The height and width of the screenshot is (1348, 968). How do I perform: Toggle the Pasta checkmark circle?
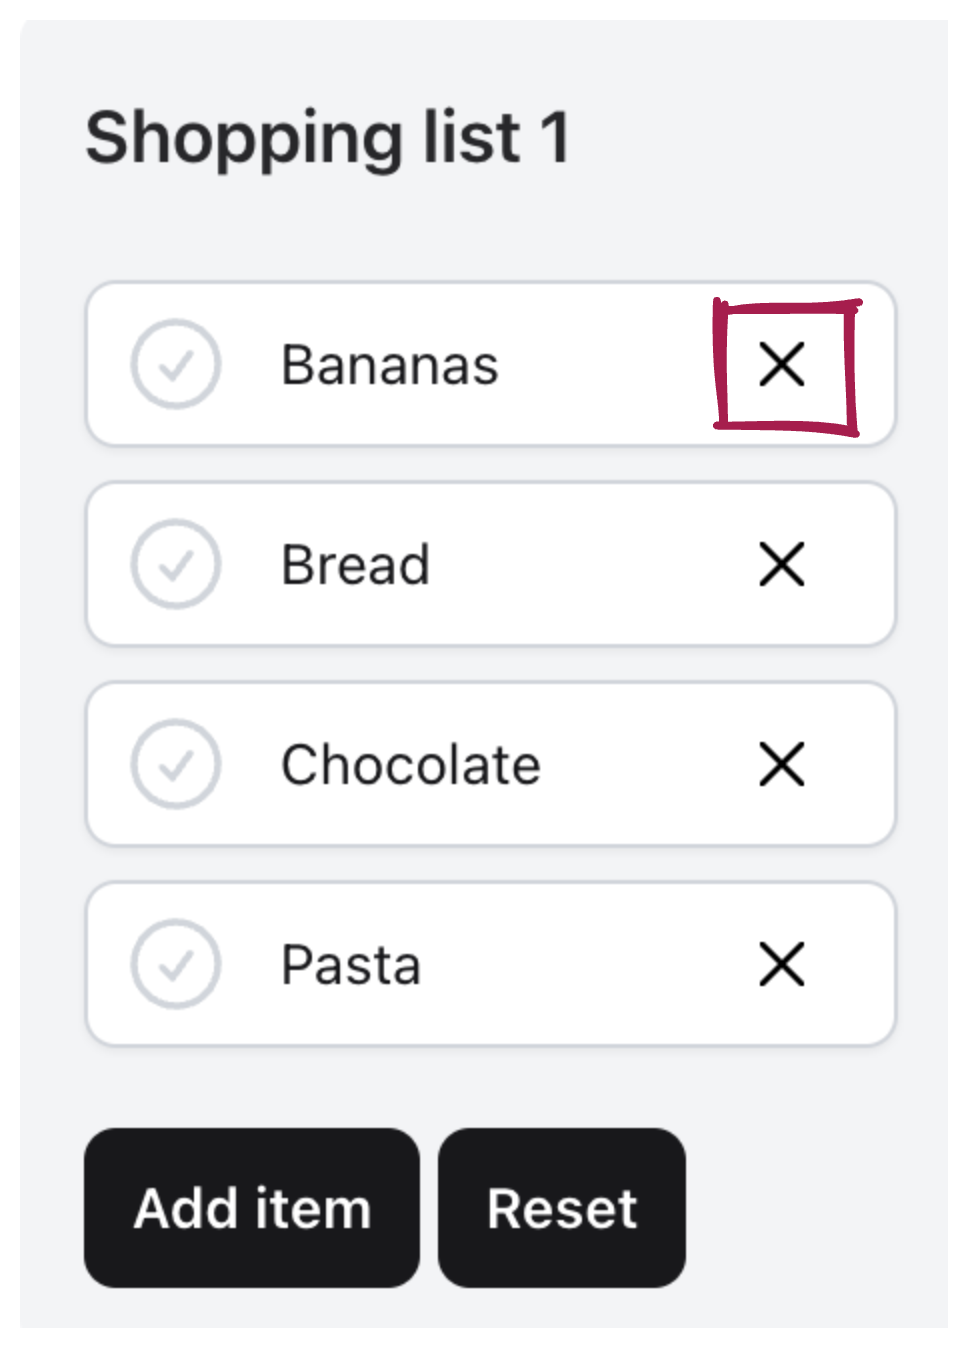176,964
